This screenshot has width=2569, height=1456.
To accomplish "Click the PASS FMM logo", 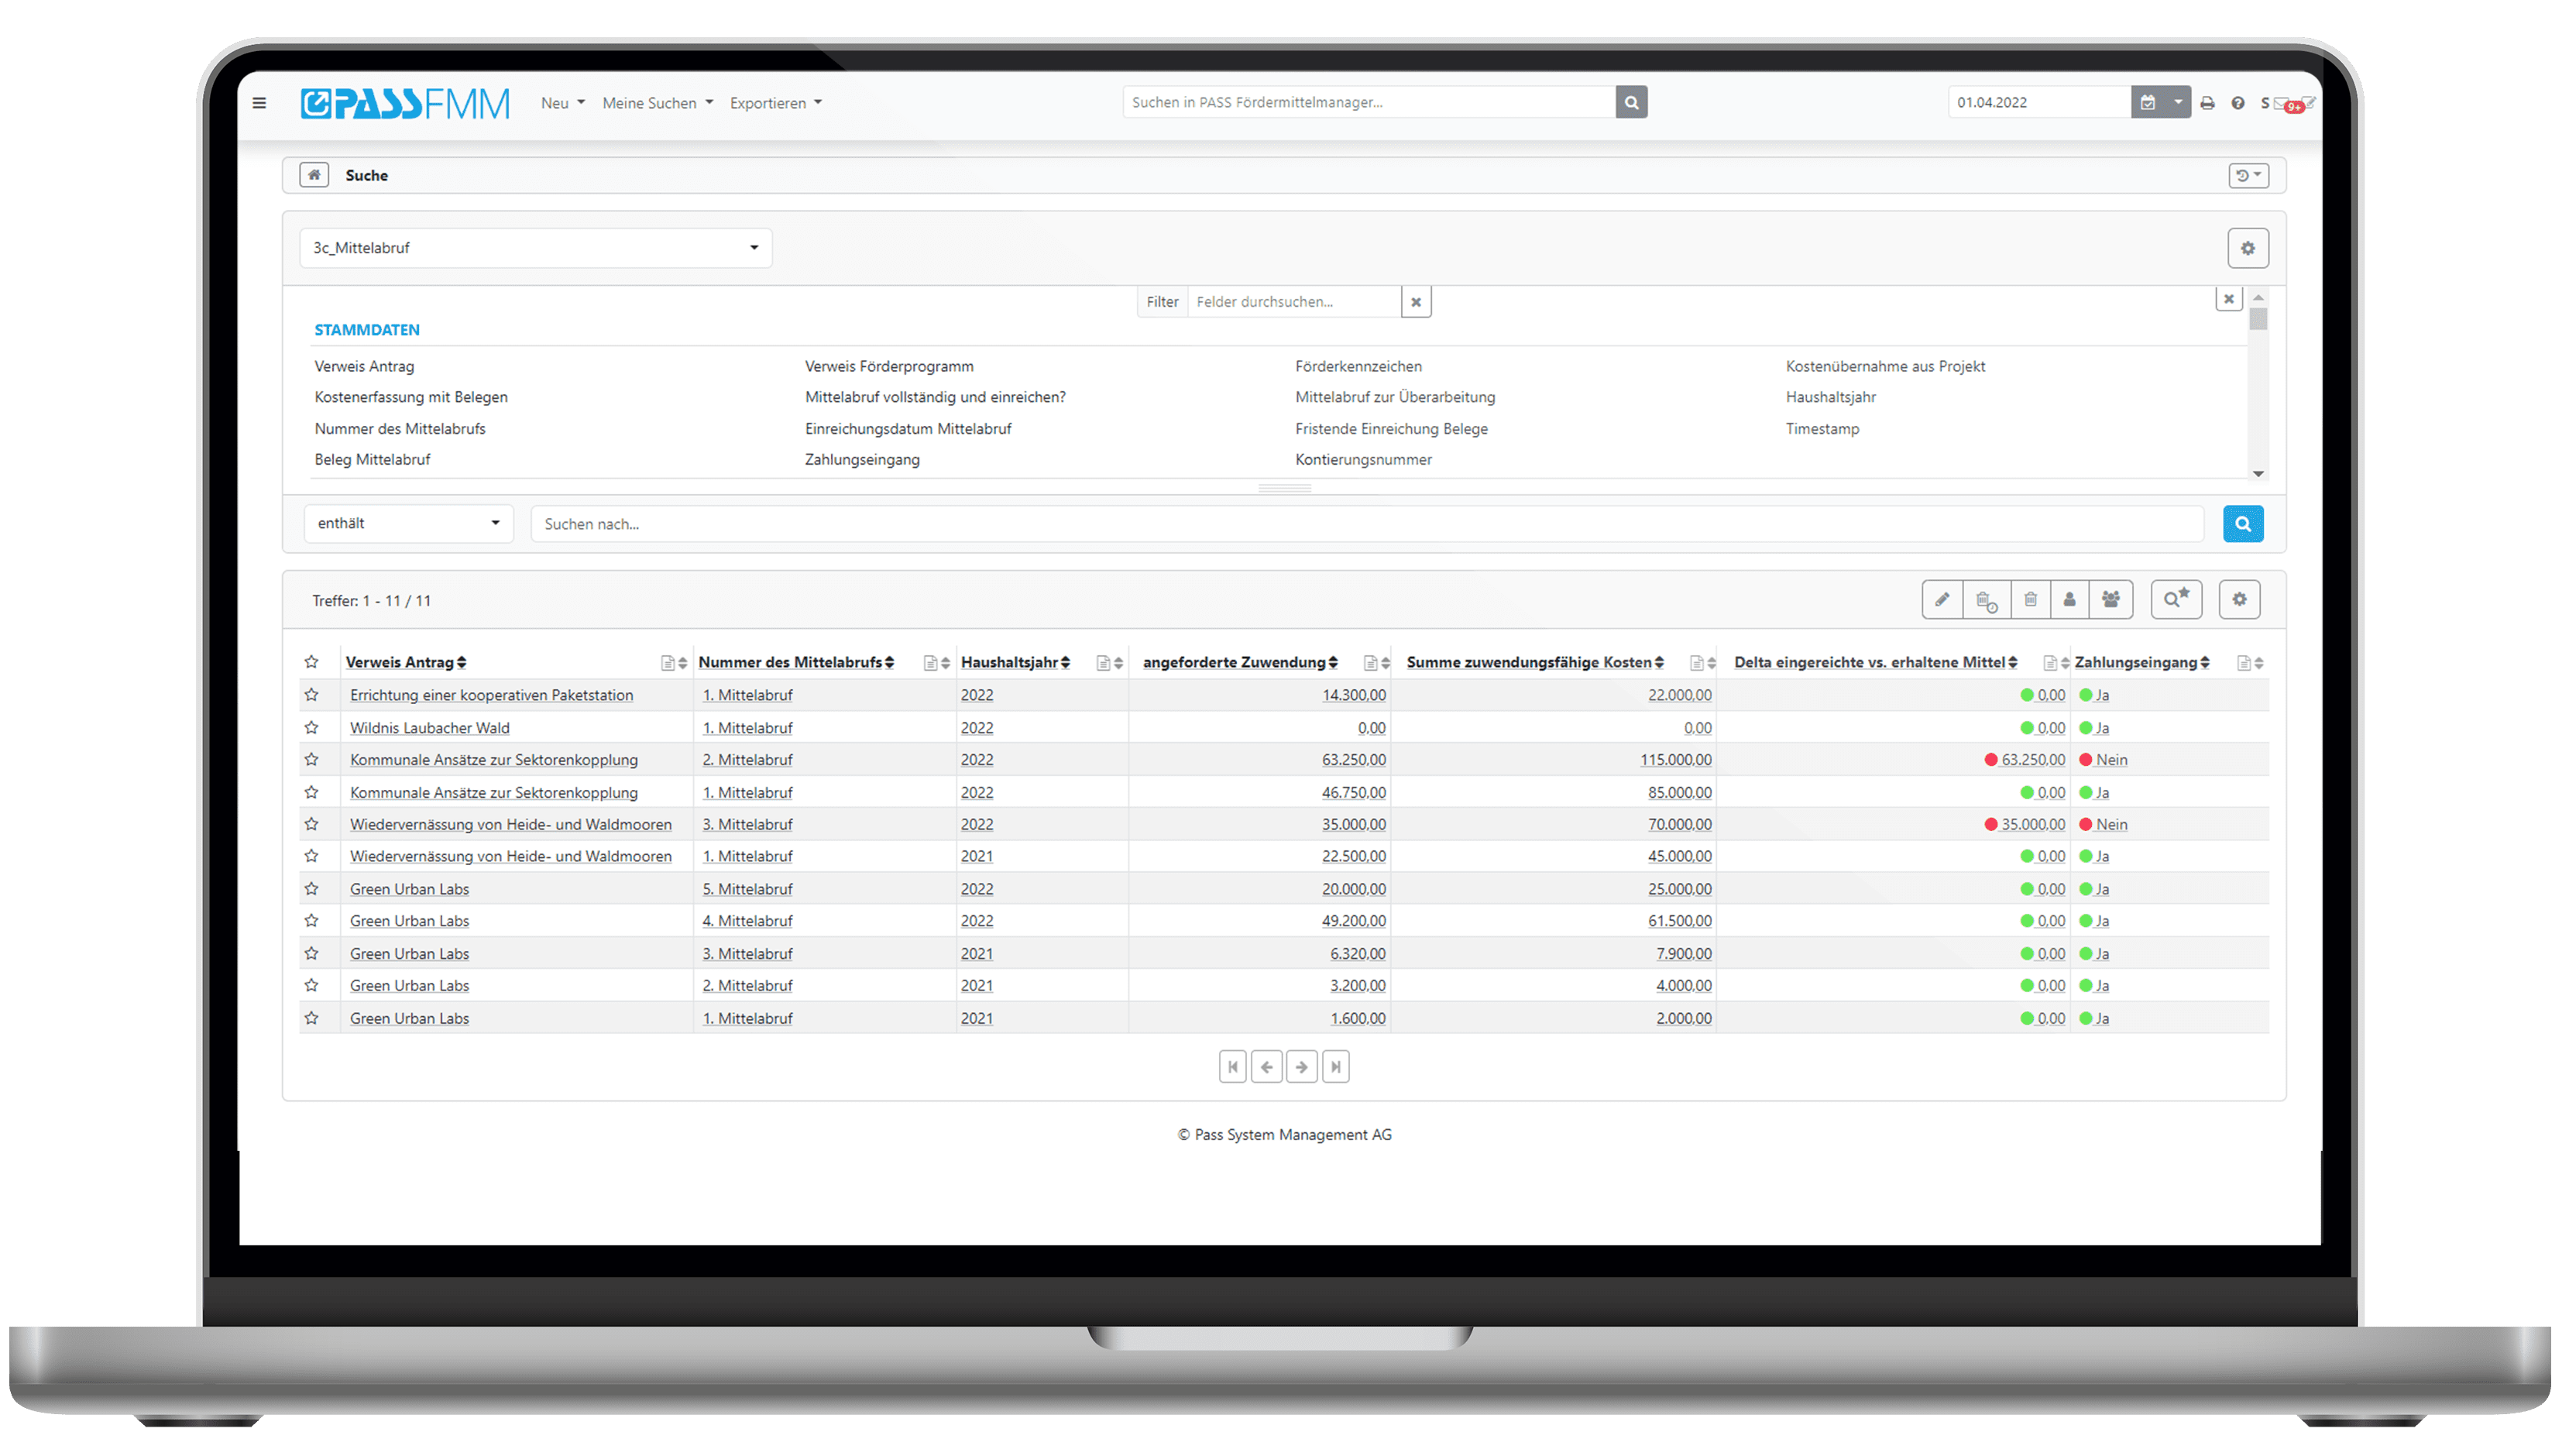I will (405, 103).
